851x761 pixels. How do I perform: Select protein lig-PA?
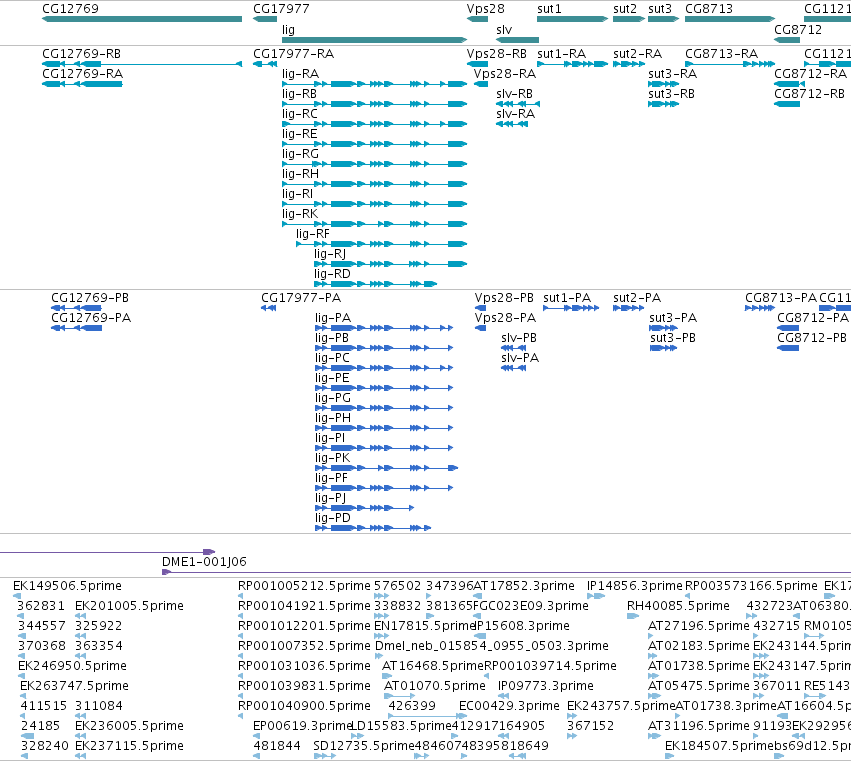pyautogui.click(x=384, y=328)
